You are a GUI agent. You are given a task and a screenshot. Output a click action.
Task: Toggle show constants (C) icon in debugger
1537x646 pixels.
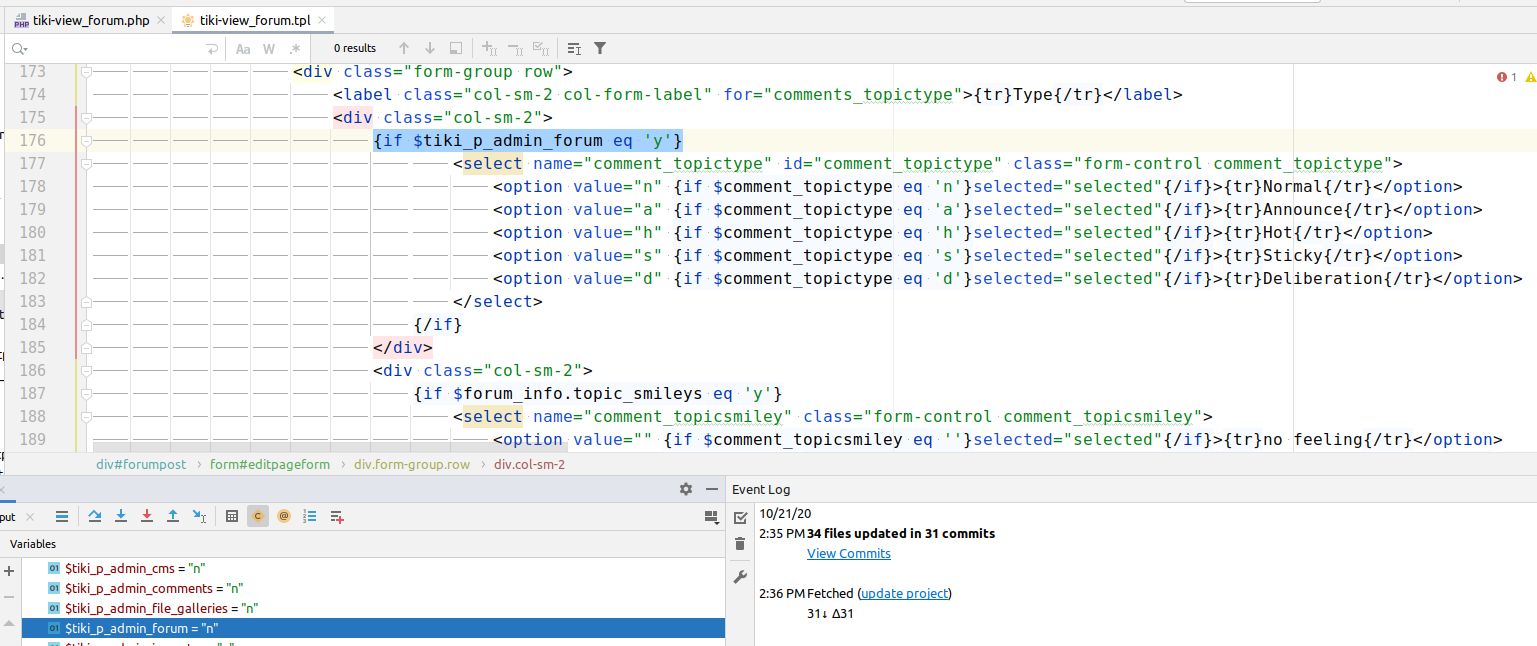pyautogui.click(x=258, y=516)
